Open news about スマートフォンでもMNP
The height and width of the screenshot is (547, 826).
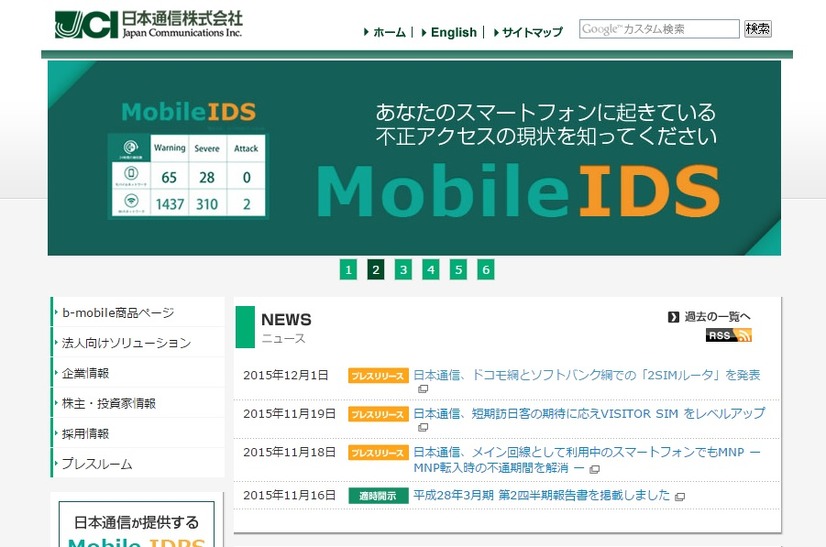(586, 459)
